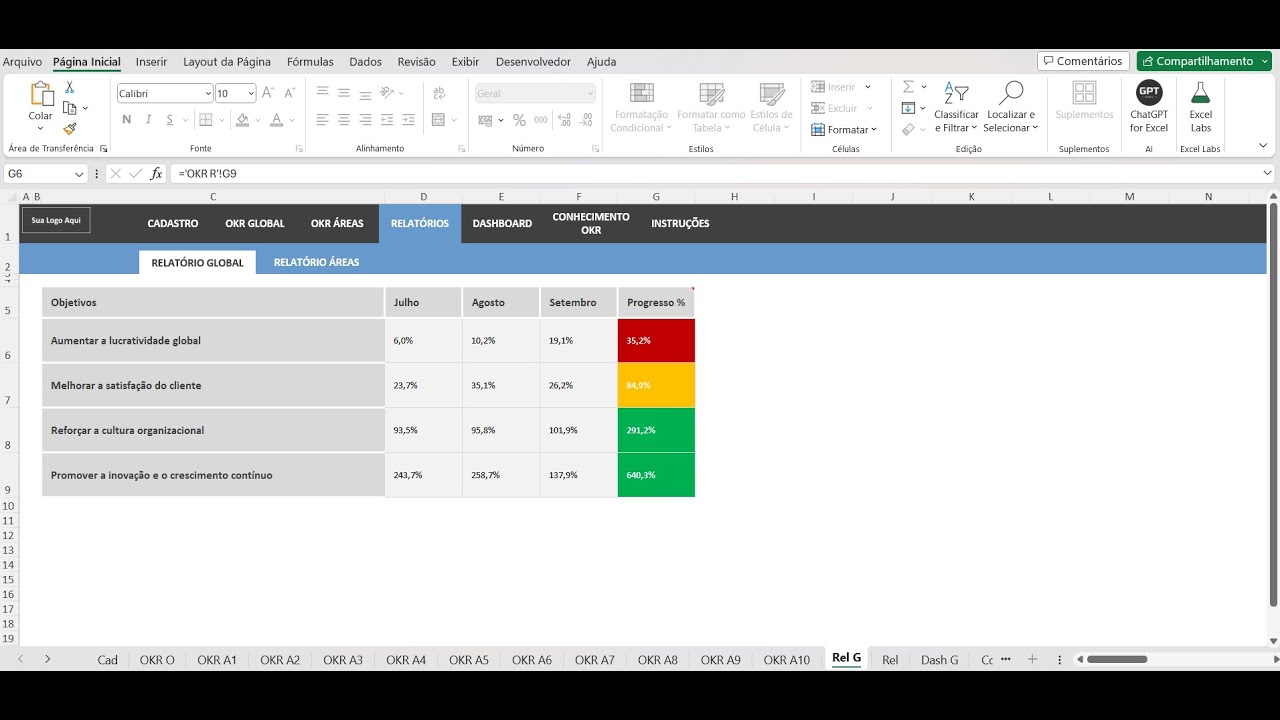Click the cell borders icon
This screenshot has height=720, width=1280.
point(206,120)
